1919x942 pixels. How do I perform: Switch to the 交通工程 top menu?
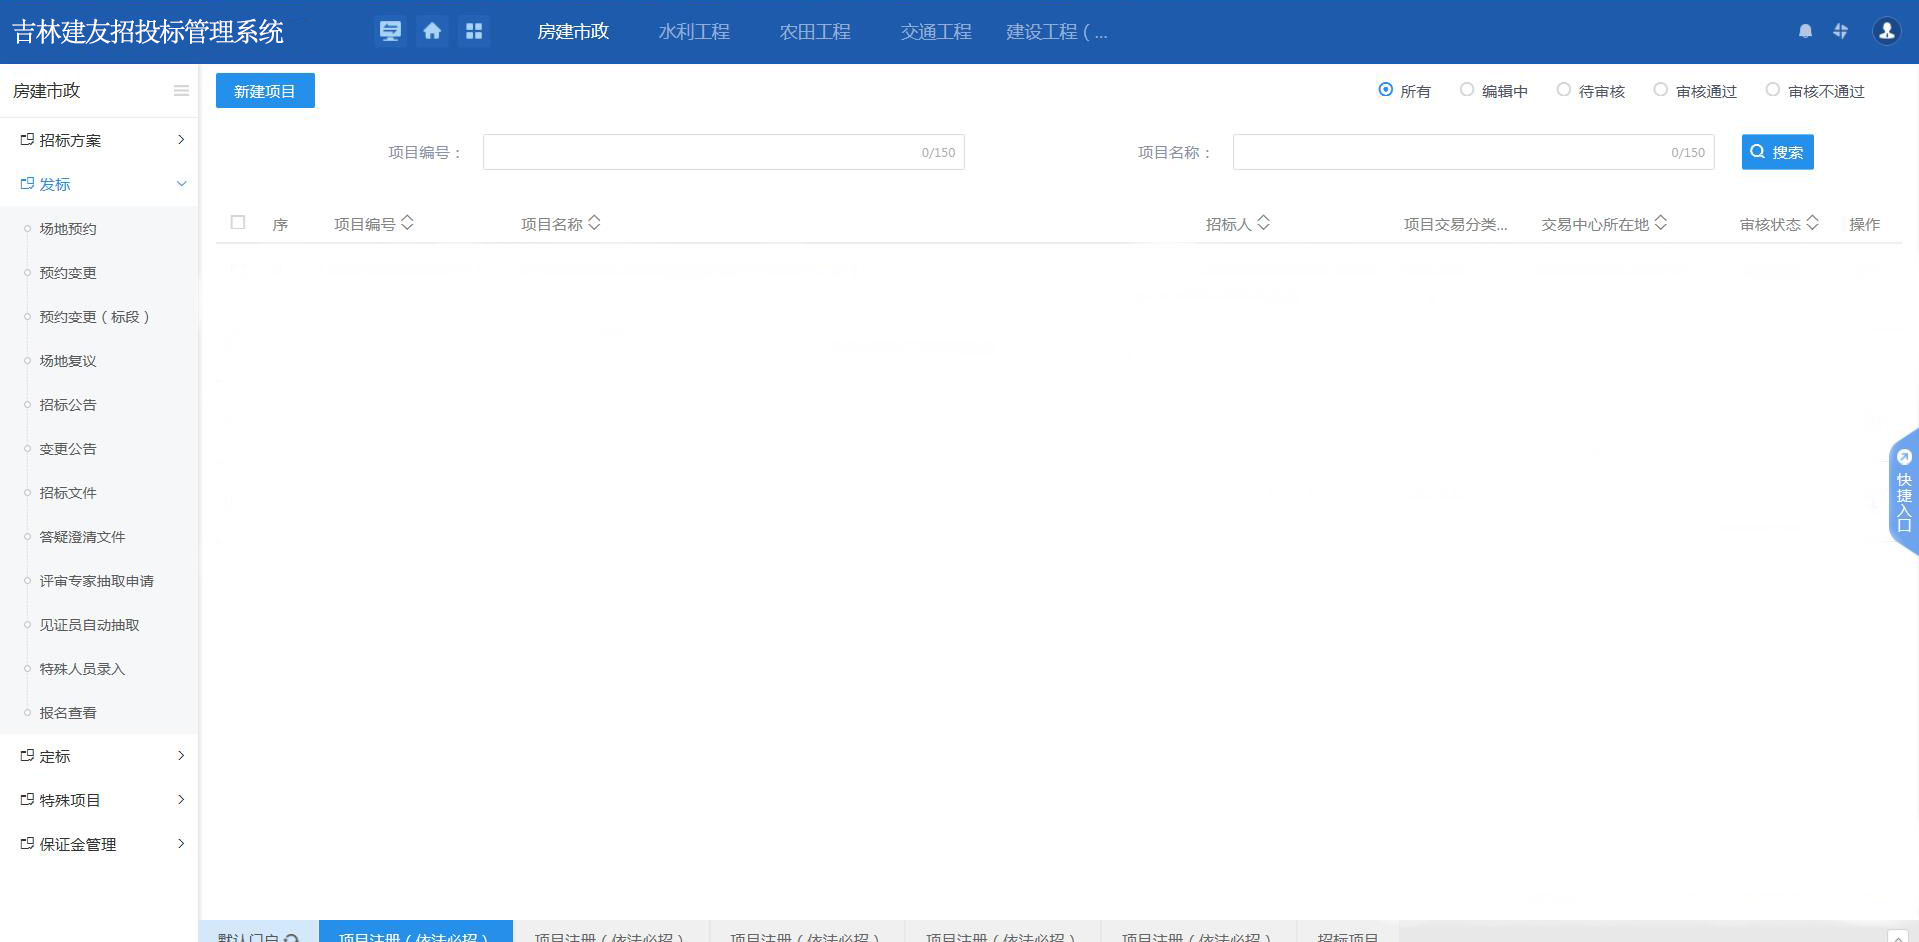coord(936,32)
